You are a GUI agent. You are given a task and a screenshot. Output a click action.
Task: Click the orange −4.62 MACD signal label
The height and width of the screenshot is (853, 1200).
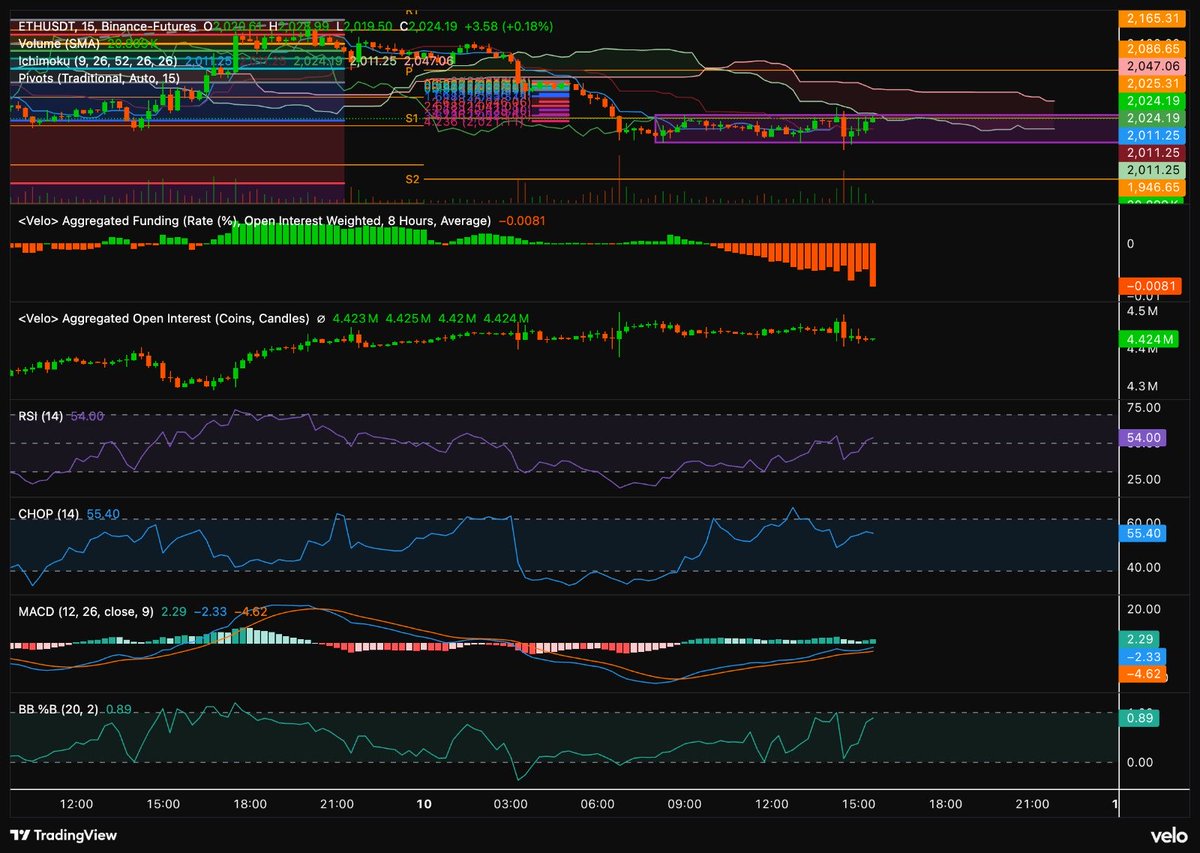(1143, 674)
